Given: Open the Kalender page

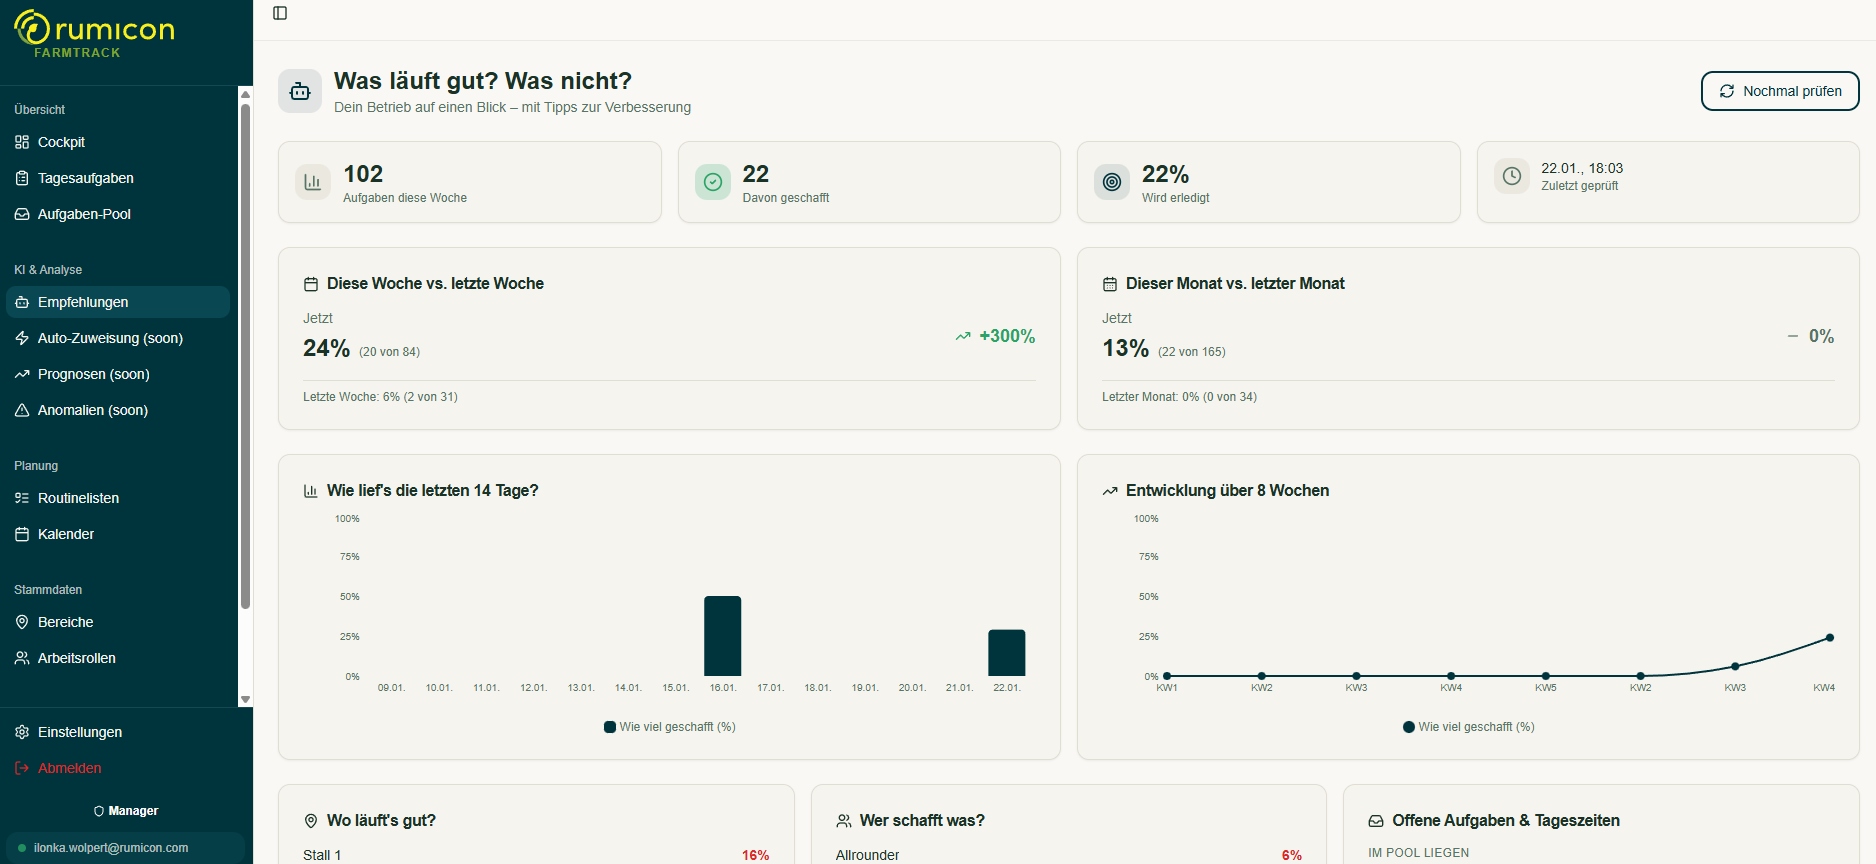Looking at the screenshot, I should pos(66,534).
